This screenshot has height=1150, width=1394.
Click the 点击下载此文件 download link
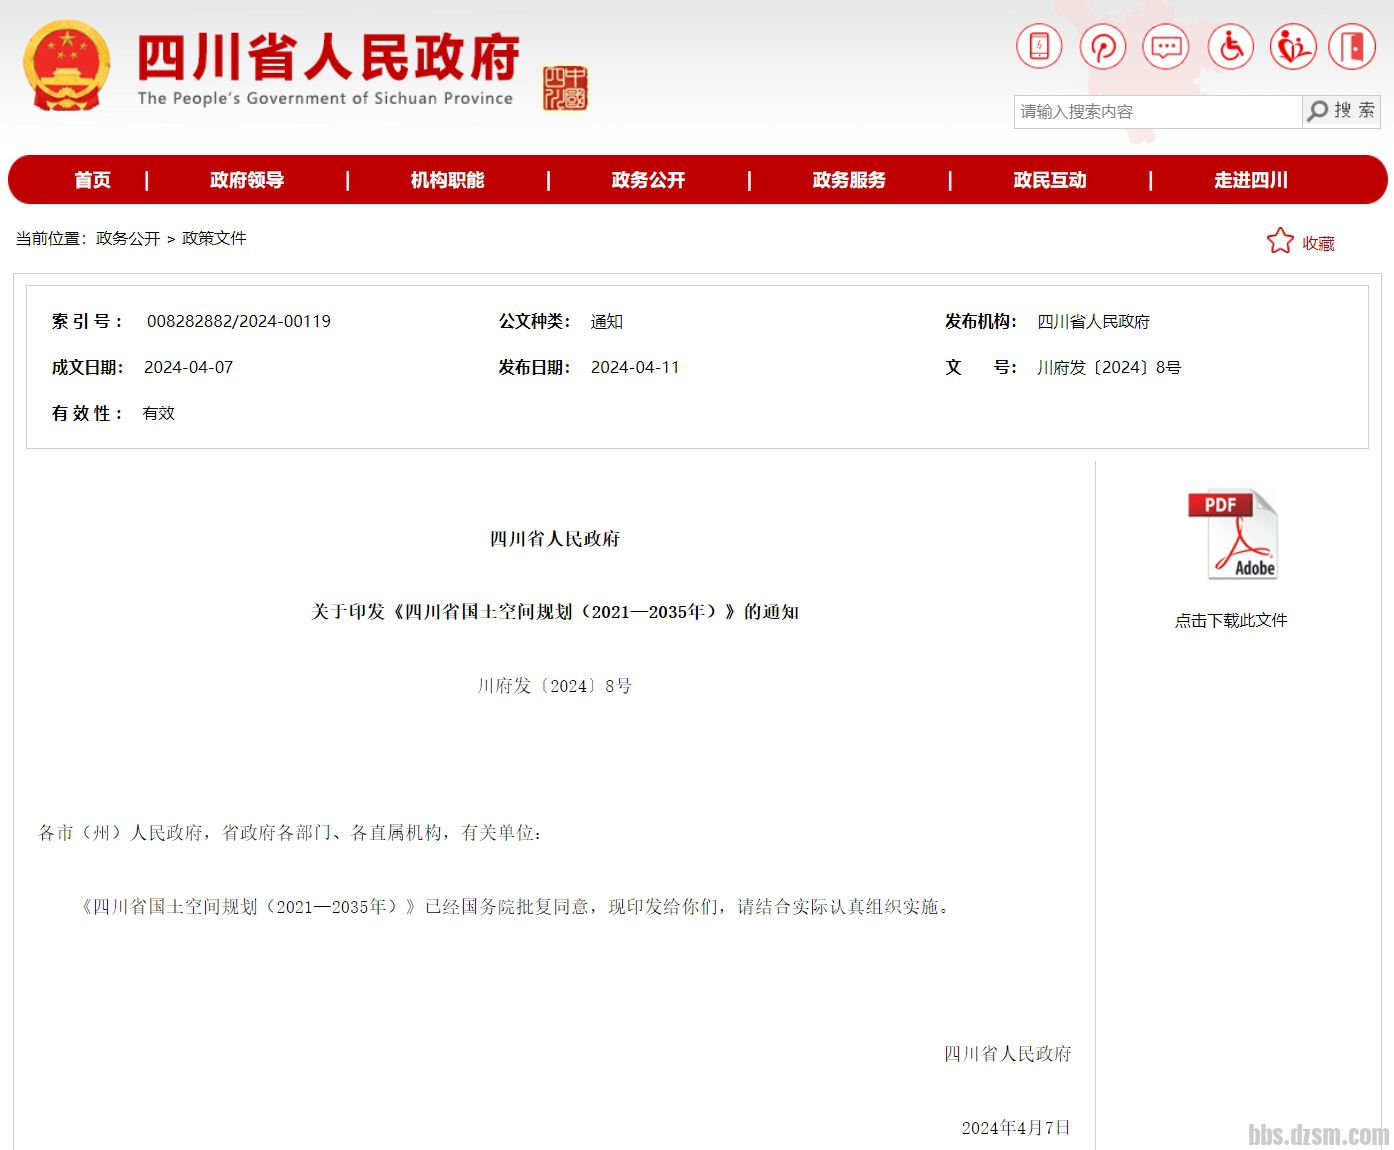tap(1231, 621)
